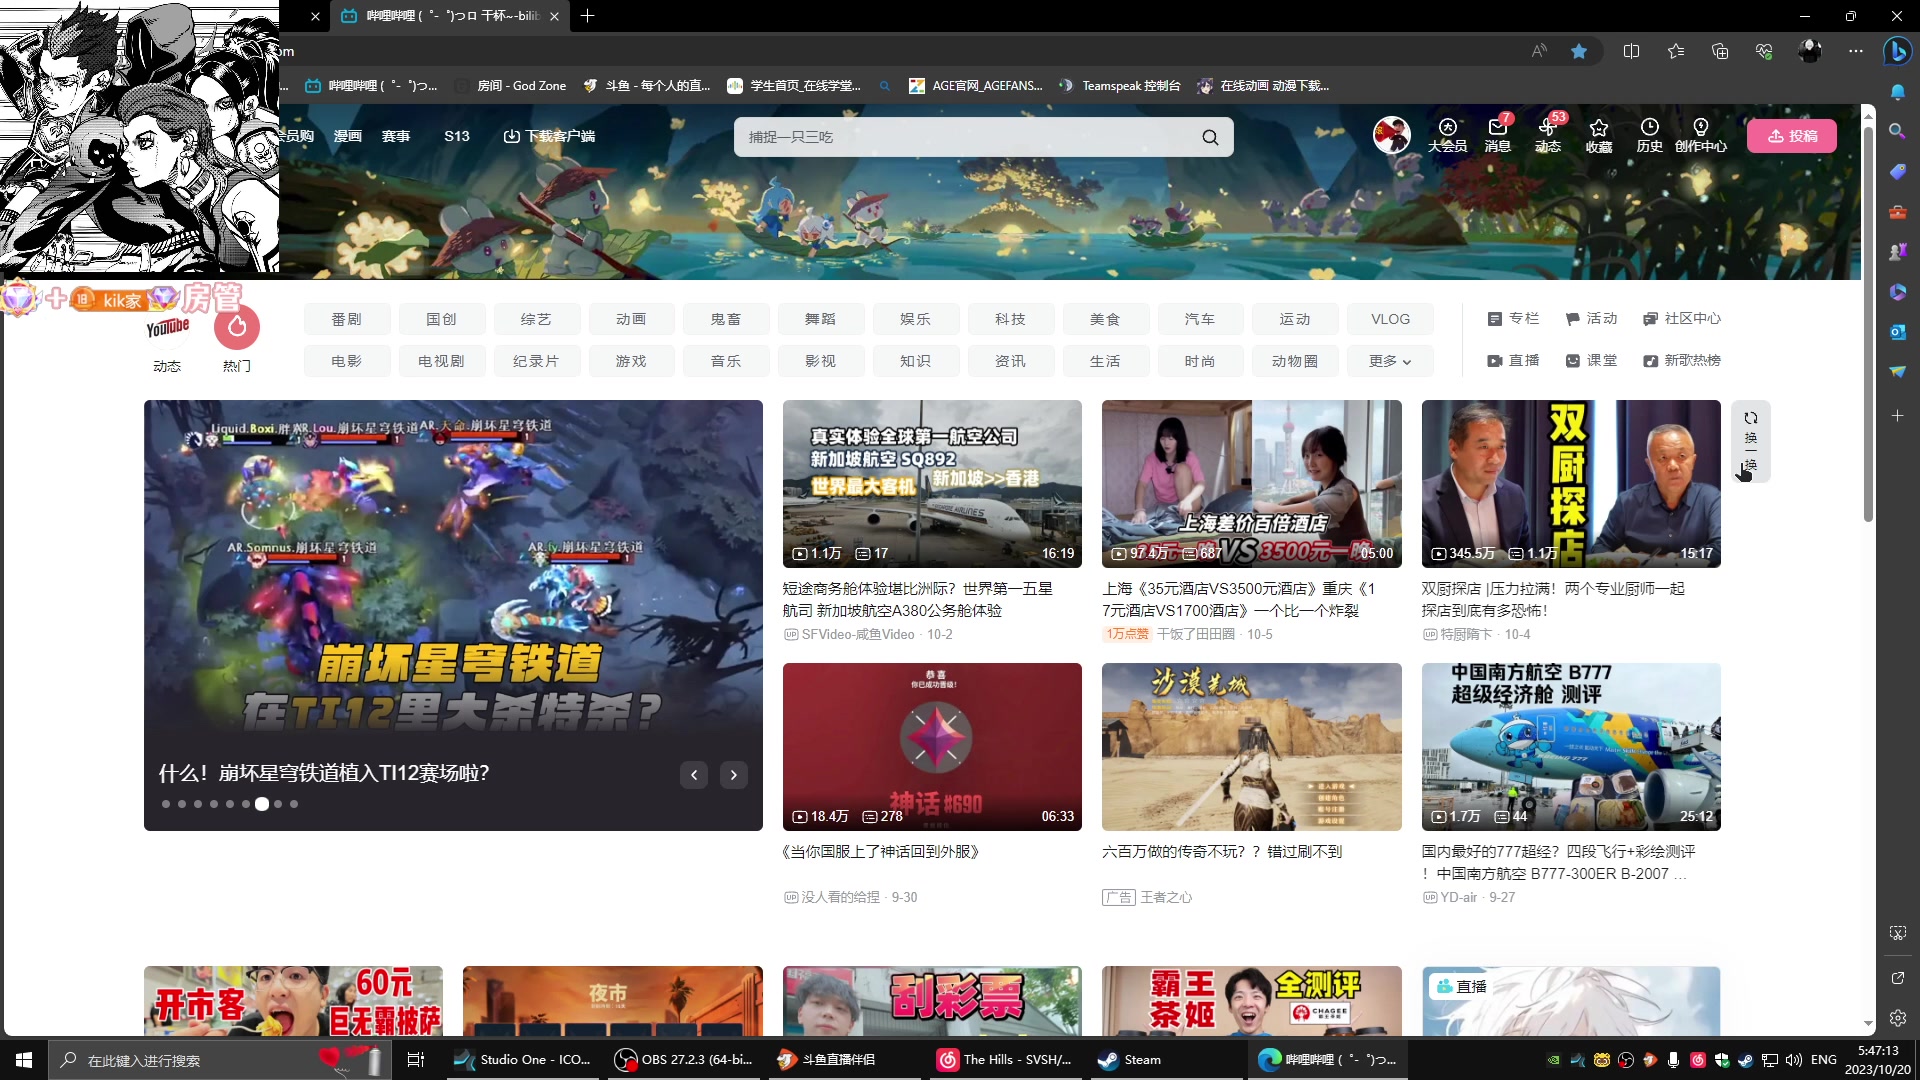The width and height of the screenshot is (1920, 1080).
Task: Open the 中国南方航空 B777 video thumbnail
Action: pos(1571,747)
